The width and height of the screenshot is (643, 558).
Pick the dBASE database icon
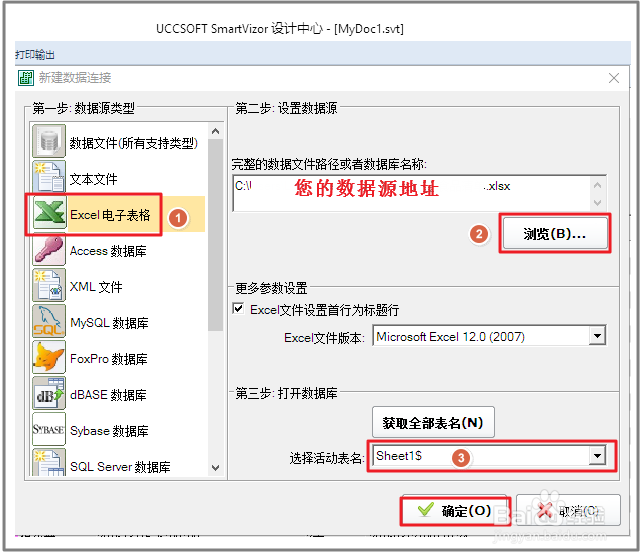pyautogui.click(x=49, y=394)
